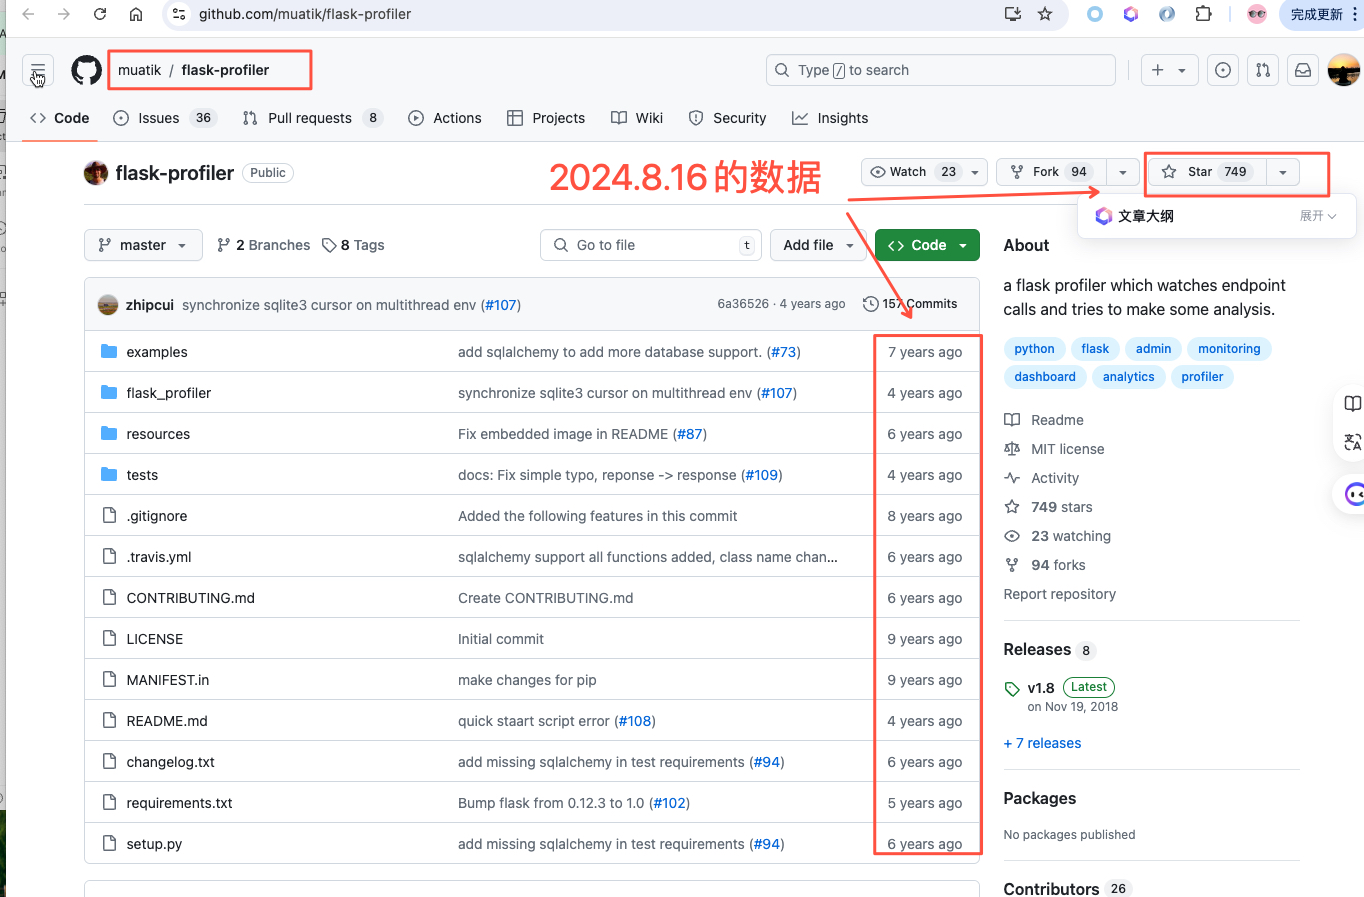1364x897 pixels.
Task: Open your profile avatar menu
Action: 1343,70
